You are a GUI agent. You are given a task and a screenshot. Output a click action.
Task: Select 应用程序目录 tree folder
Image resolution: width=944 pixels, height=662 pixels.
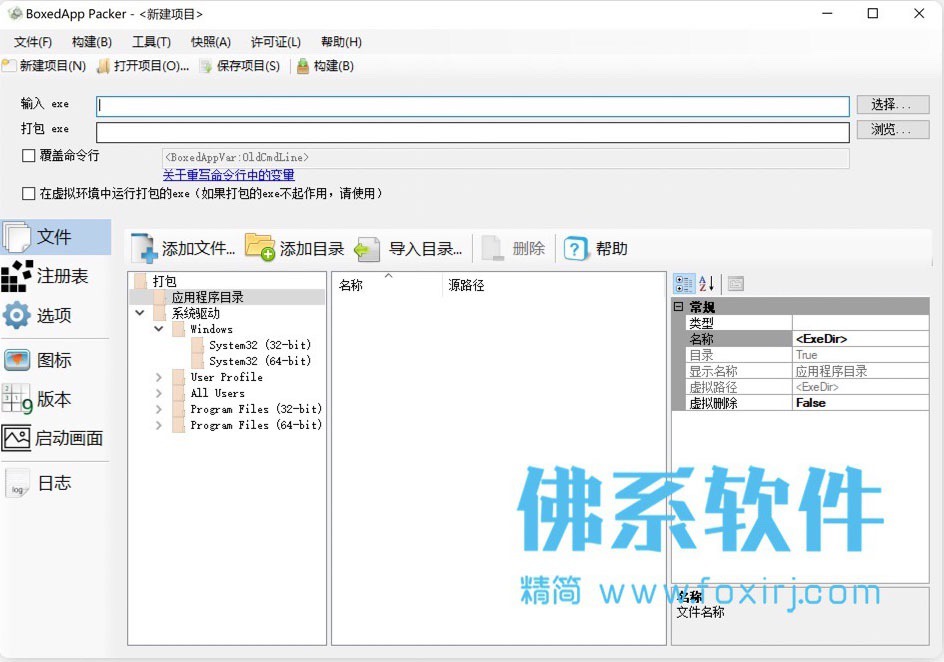207,297
